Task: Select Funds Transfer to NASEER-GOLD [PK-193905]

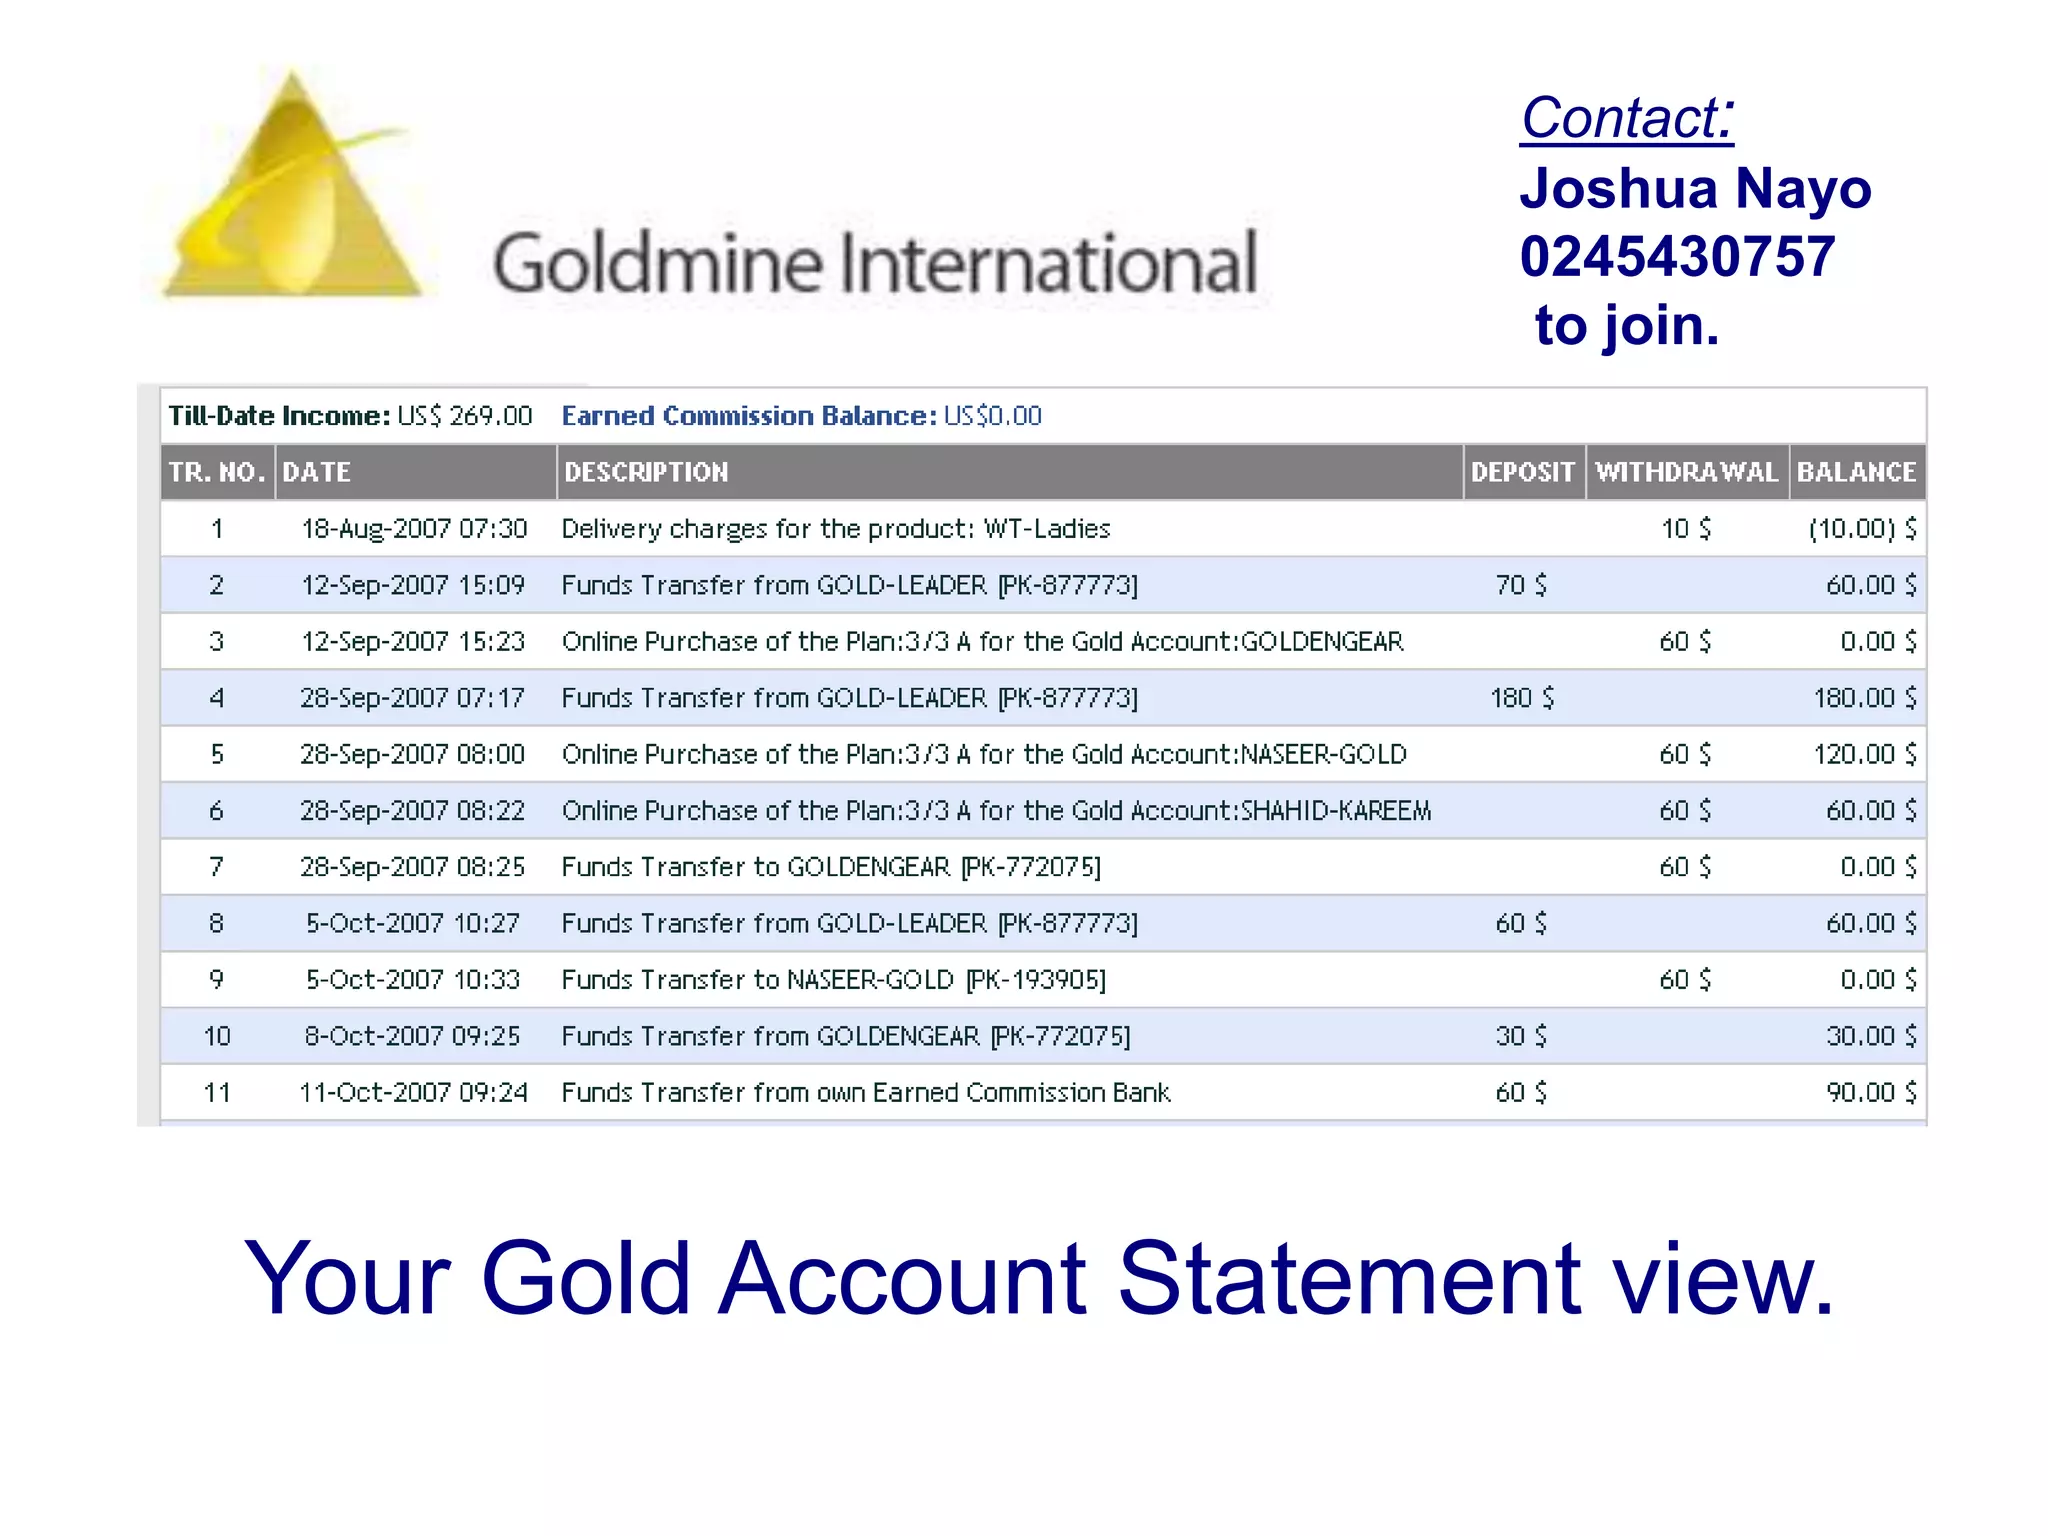Action: [x=834, y=980]
